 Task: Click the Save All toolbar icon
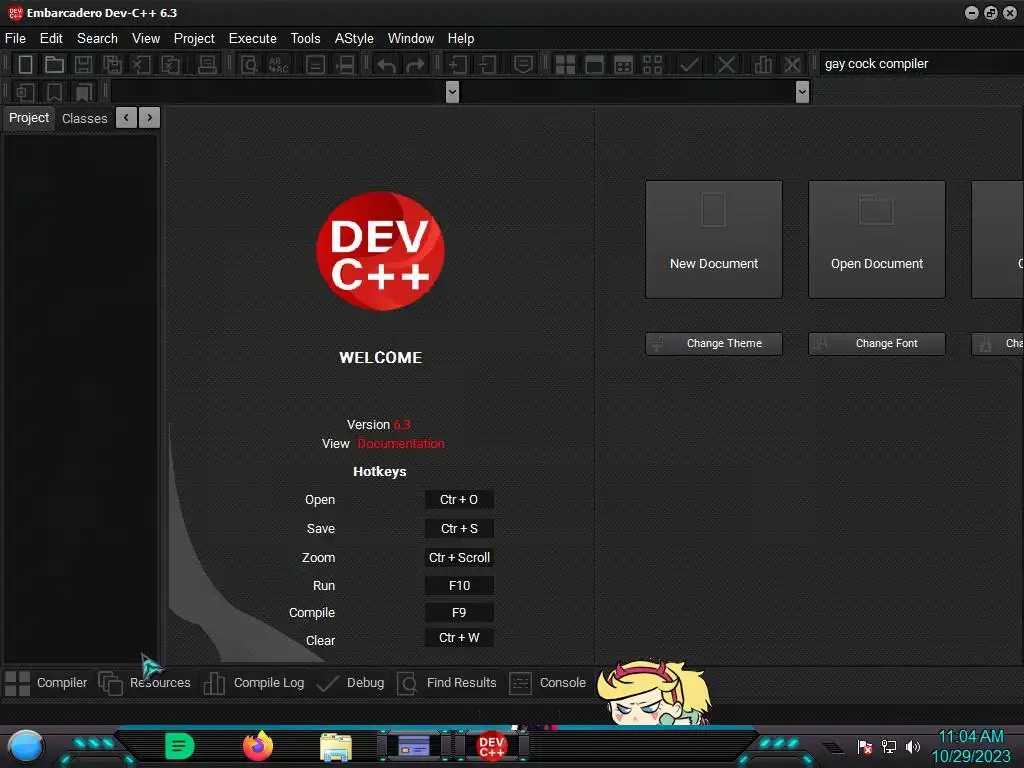[112, 64]
